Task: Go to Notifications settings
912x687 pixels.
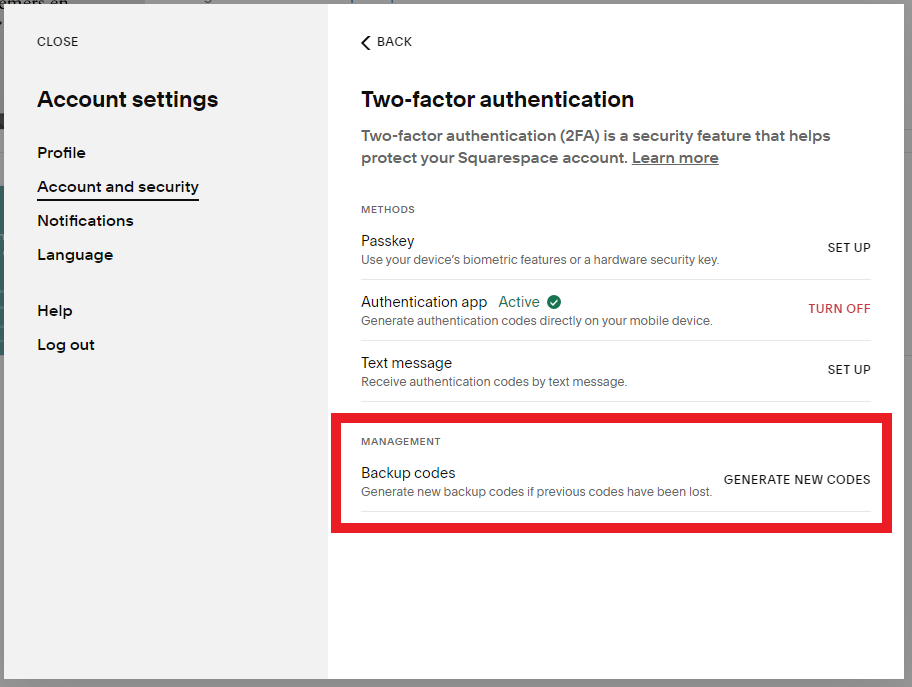Action: pos(85,221)
